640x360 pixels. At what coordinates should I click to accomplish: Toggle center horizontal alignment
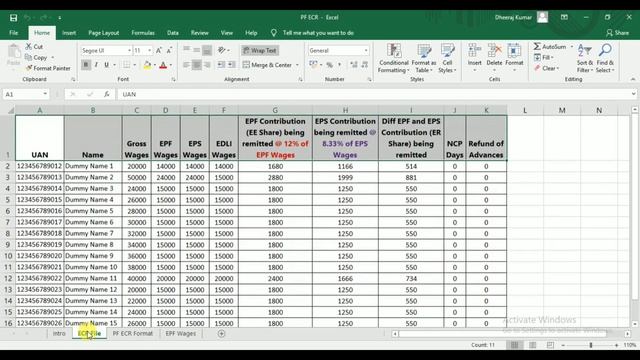(x=197, y=65)
